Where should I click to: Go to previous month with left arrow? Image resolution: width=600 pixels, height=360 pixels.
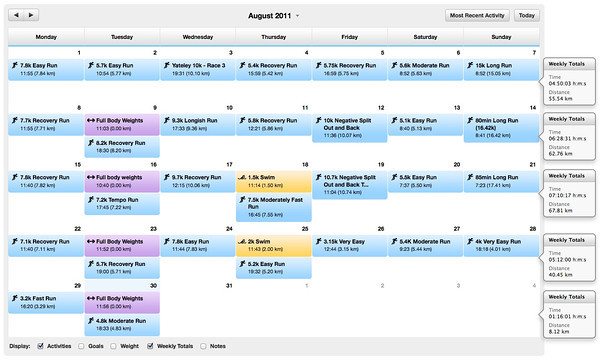point(16,15)
